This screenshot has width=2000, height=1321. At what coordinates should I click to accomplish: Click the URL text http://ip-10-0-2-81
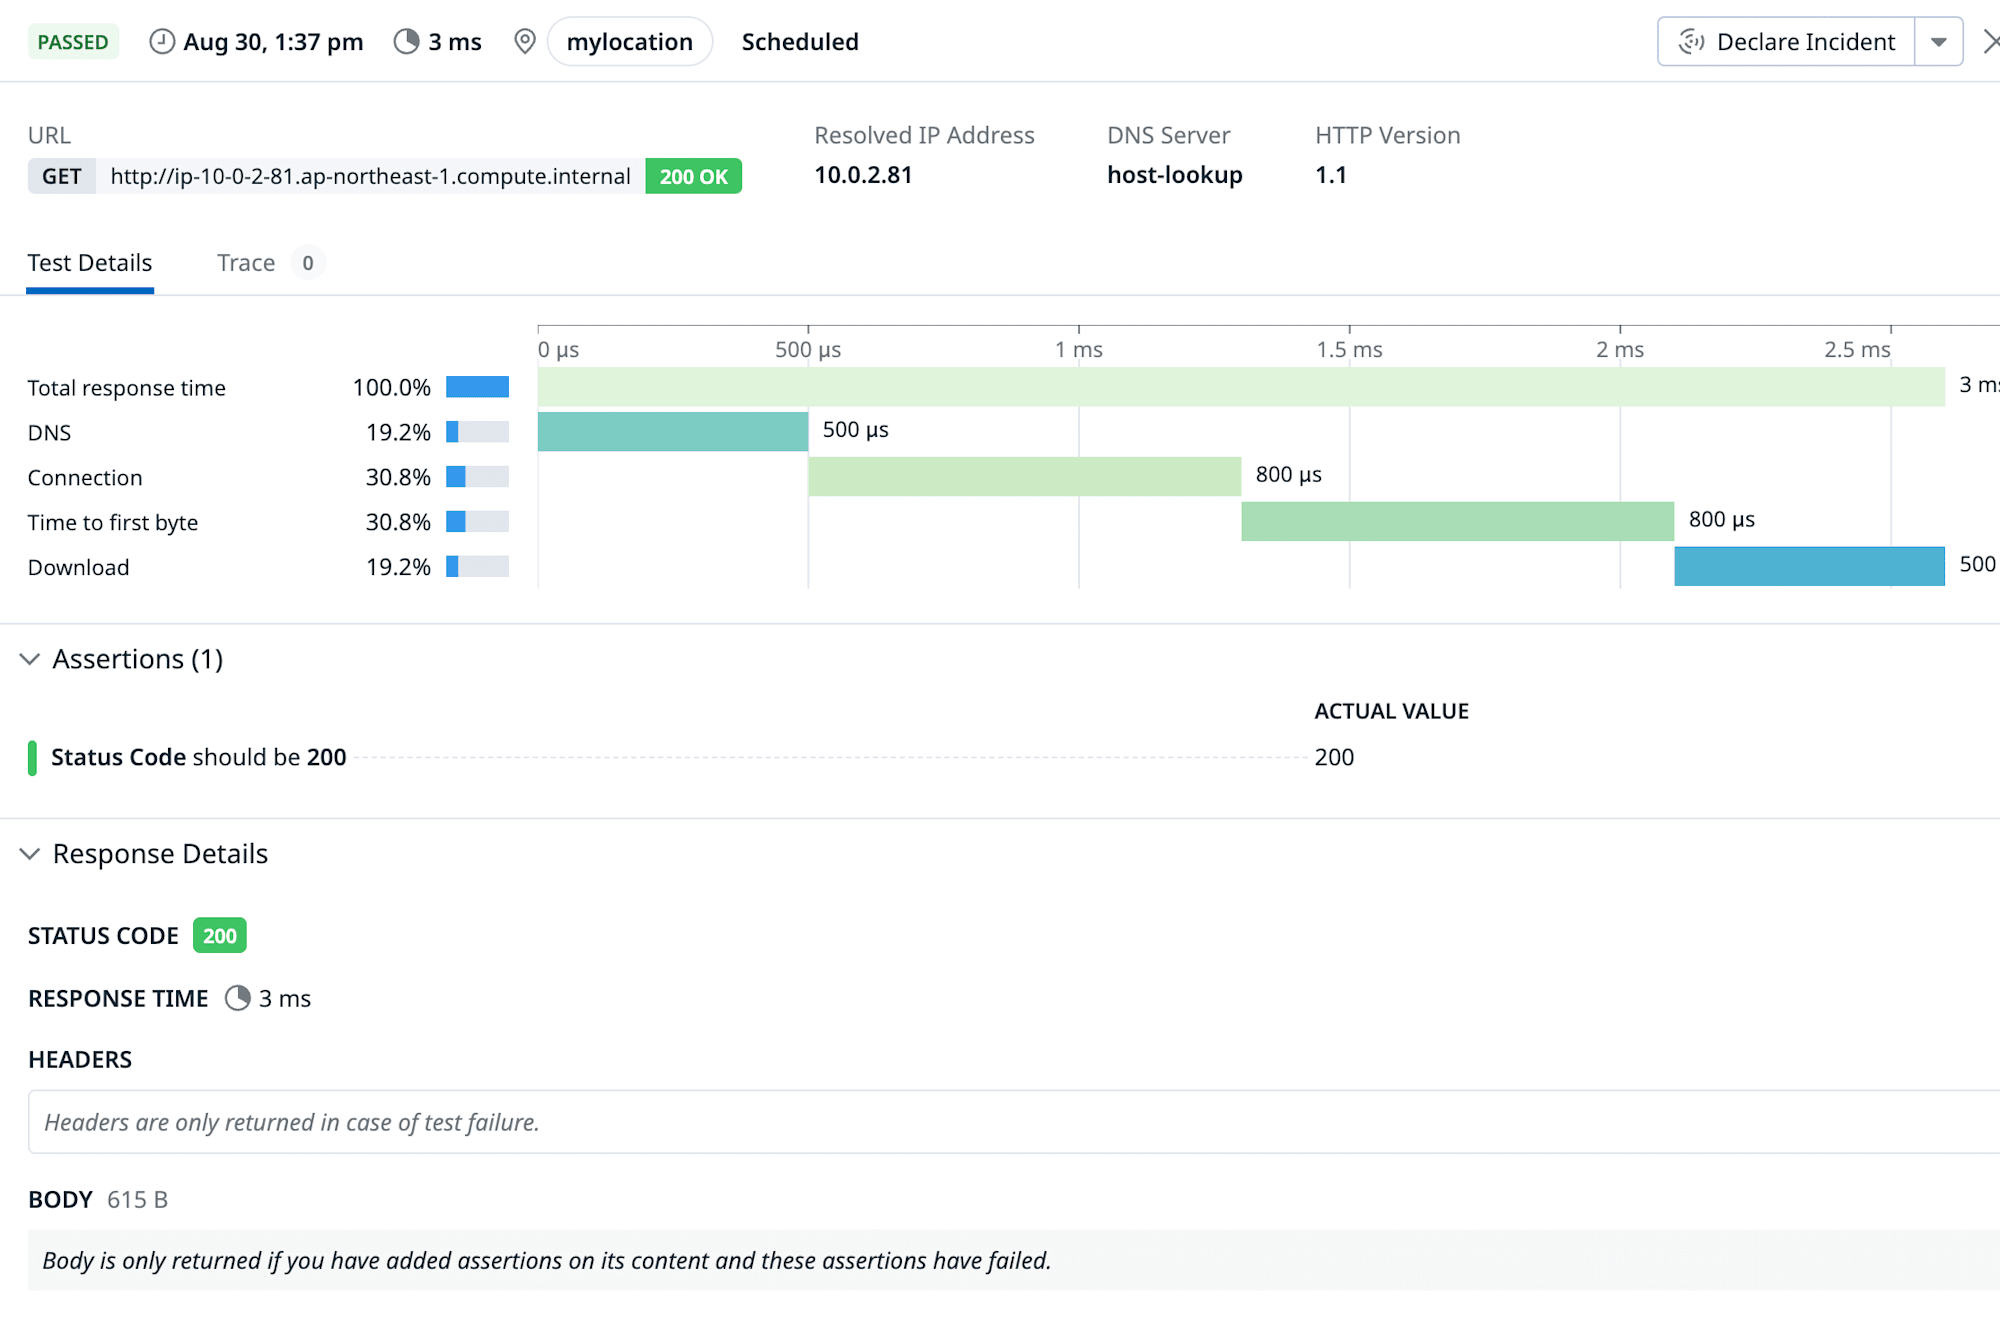tap(370, 176)
